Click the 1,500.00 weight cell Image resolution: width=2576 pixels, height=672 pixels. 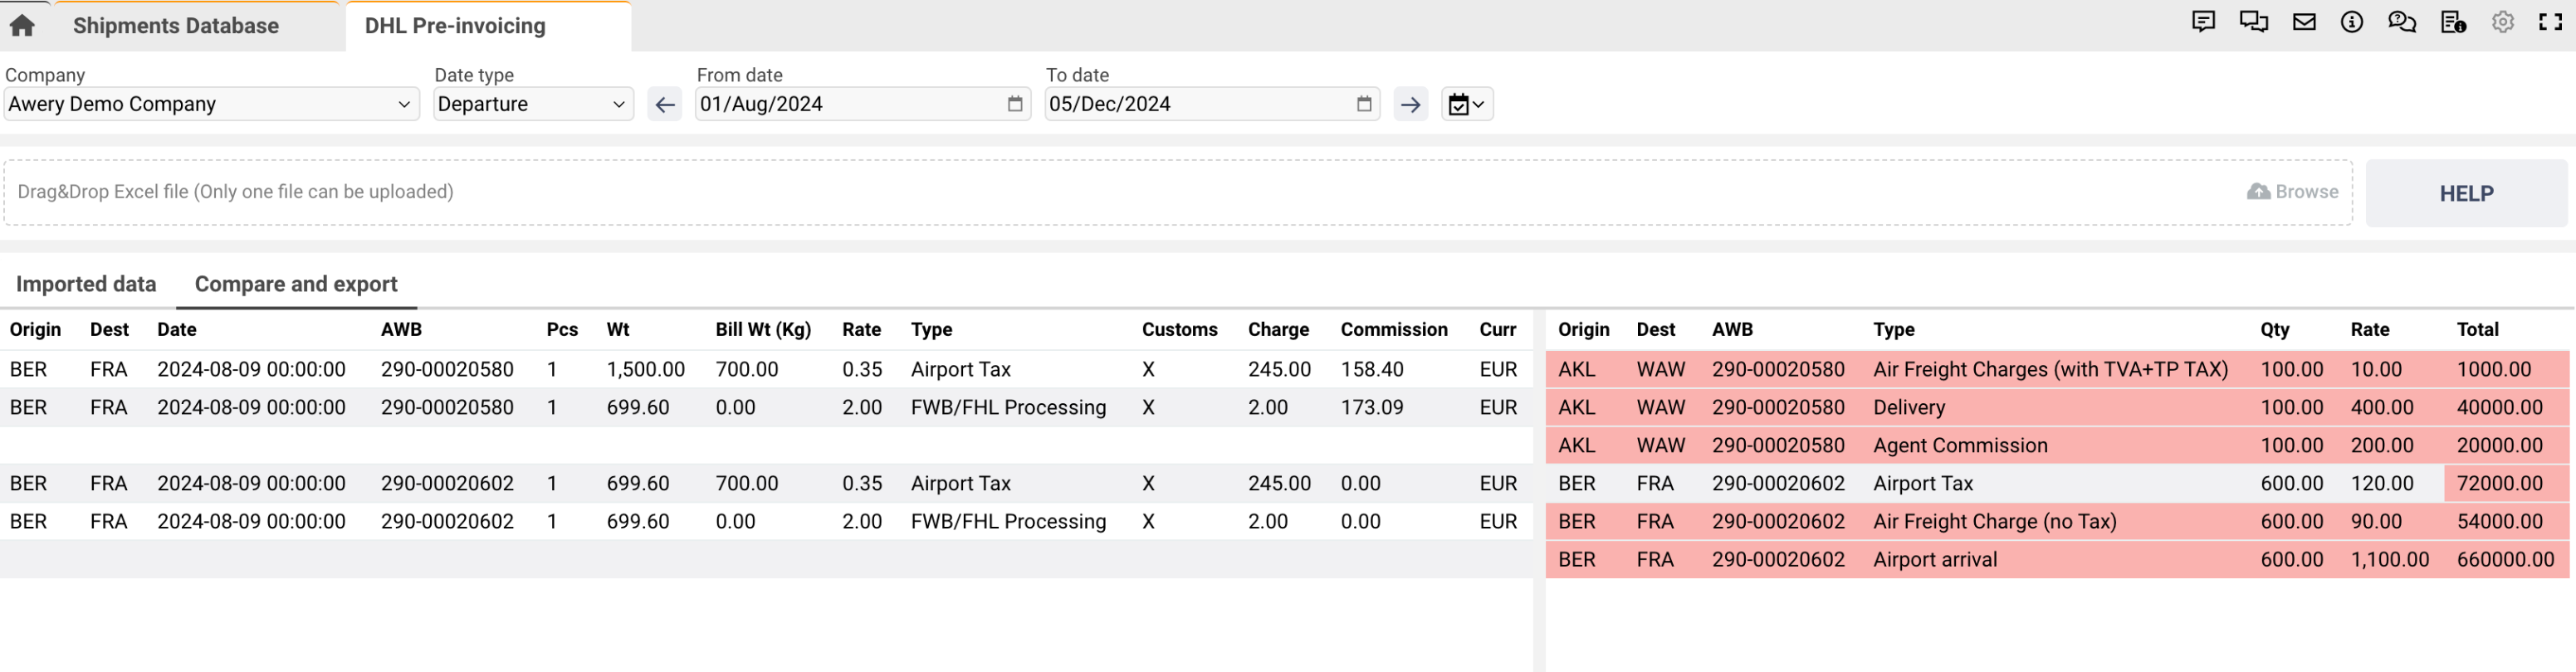[645, 369]
